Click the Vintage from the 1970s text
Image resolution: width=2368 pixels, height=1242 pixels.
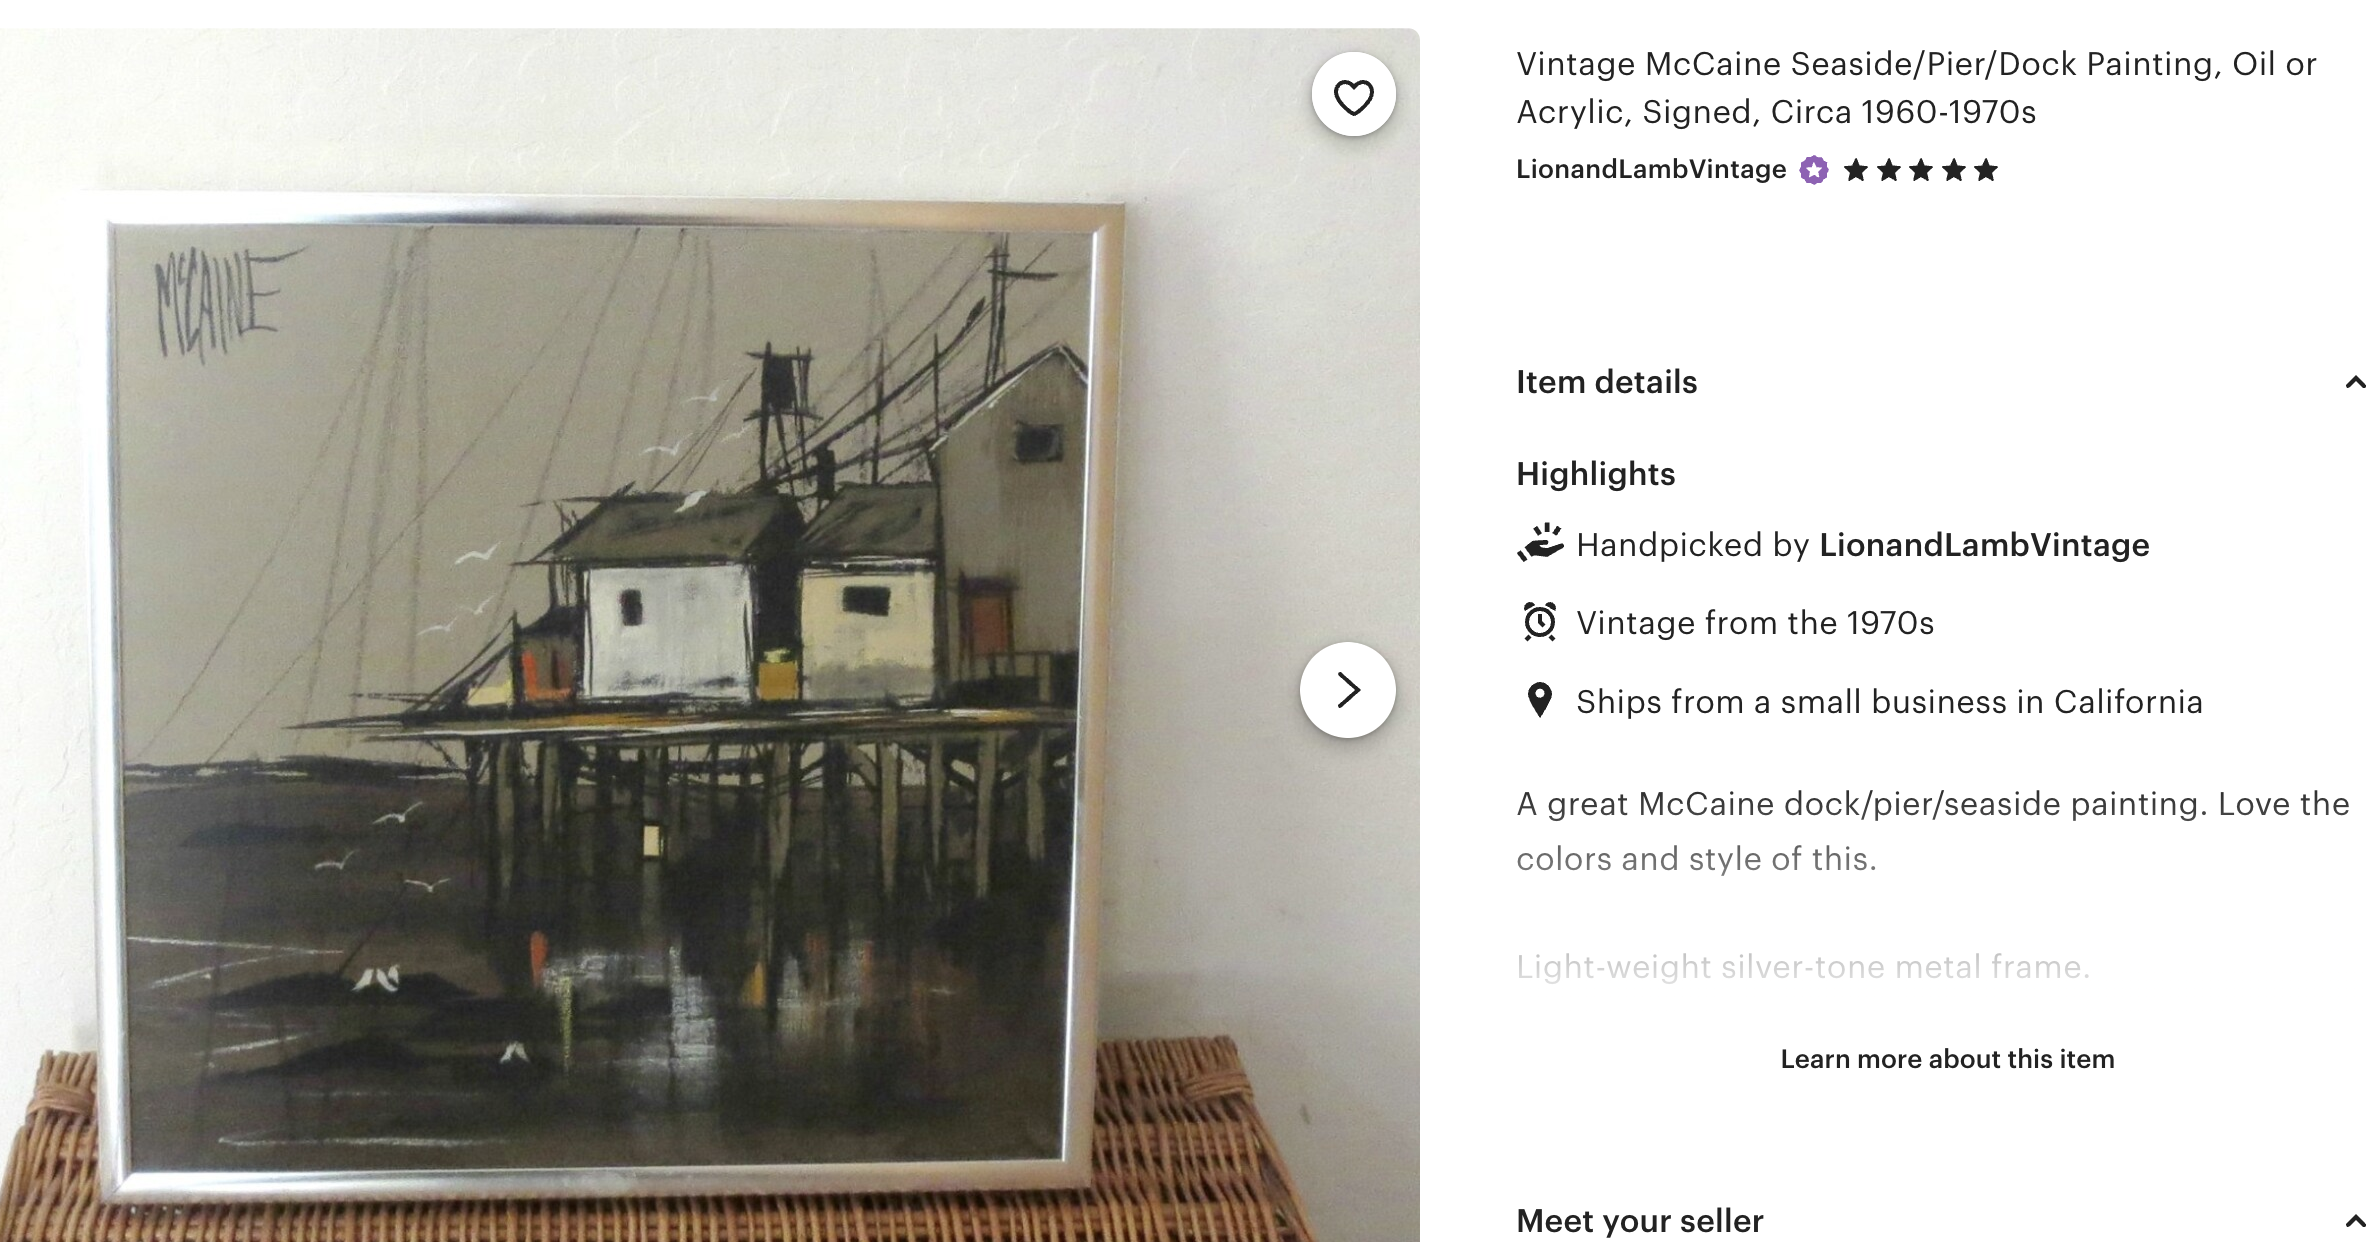pyautogui.click(x=1755, y=623)
